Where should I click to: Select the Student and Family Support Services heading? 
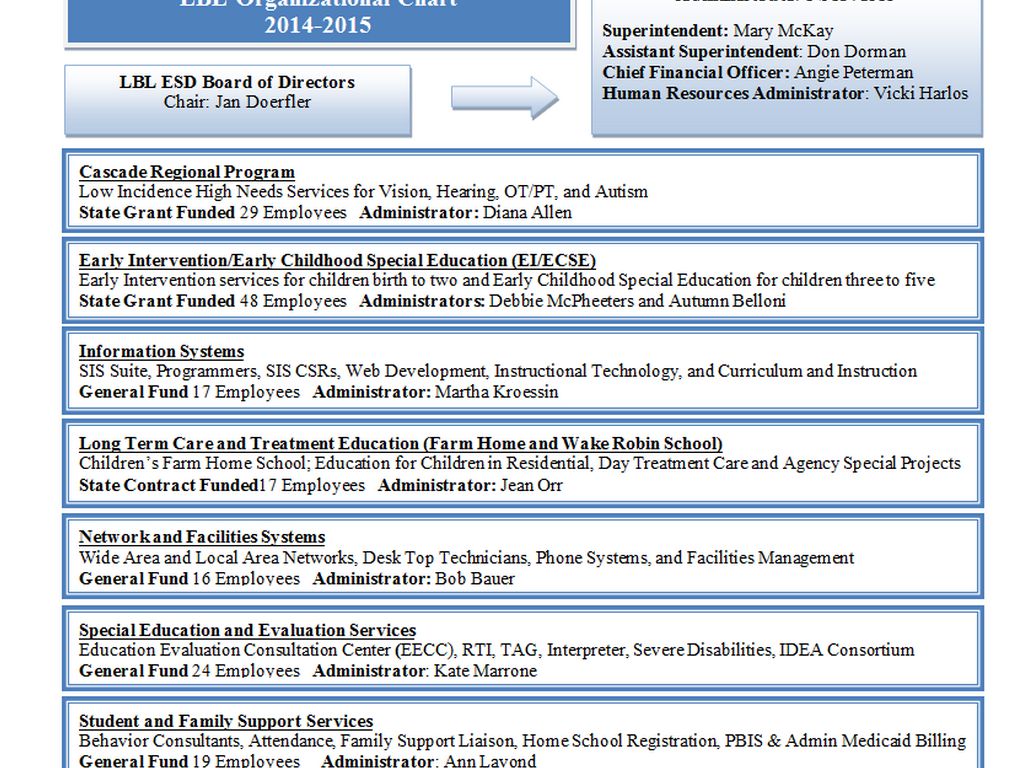tap(226, 721)
